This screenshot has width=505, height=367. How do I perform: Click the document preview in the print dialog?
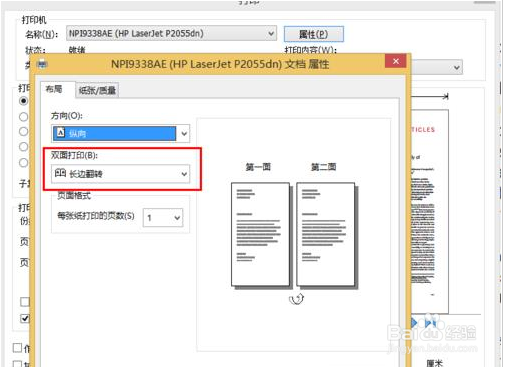430,212
